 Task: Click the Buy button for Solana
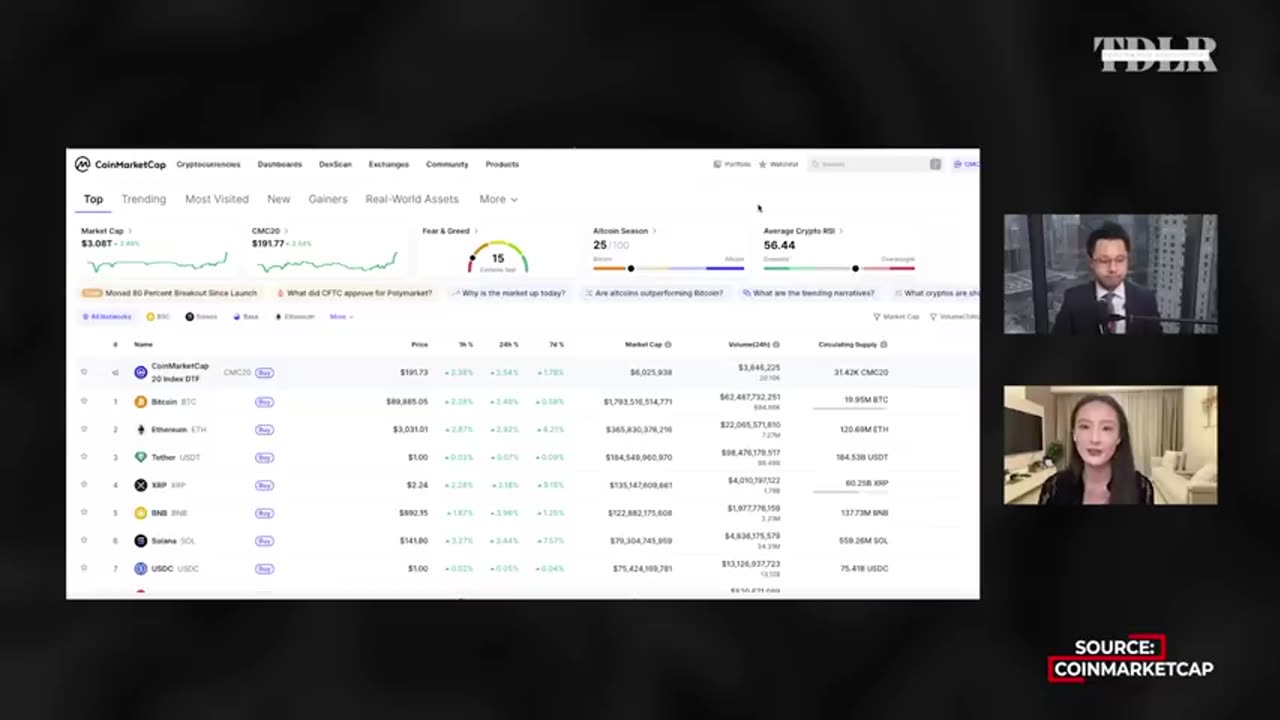coord(264,541)
